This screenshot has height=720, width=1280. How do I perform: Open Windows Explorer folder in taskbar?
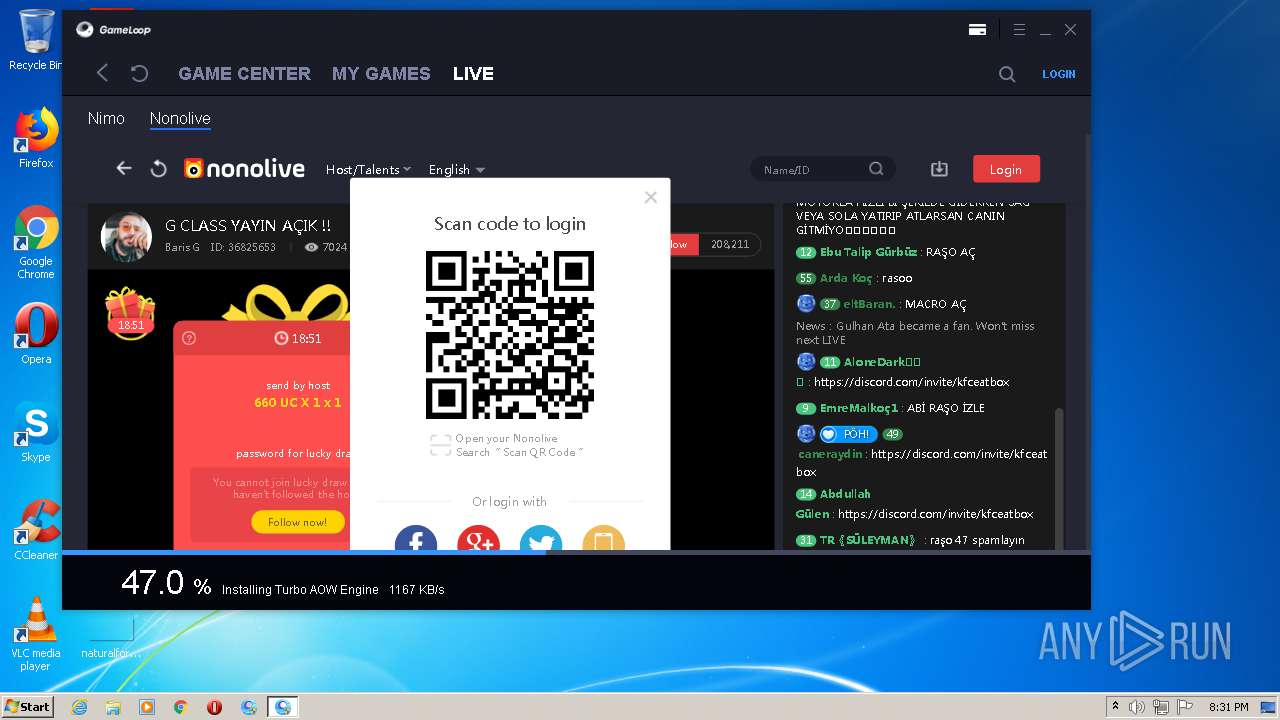pos(113,707)
